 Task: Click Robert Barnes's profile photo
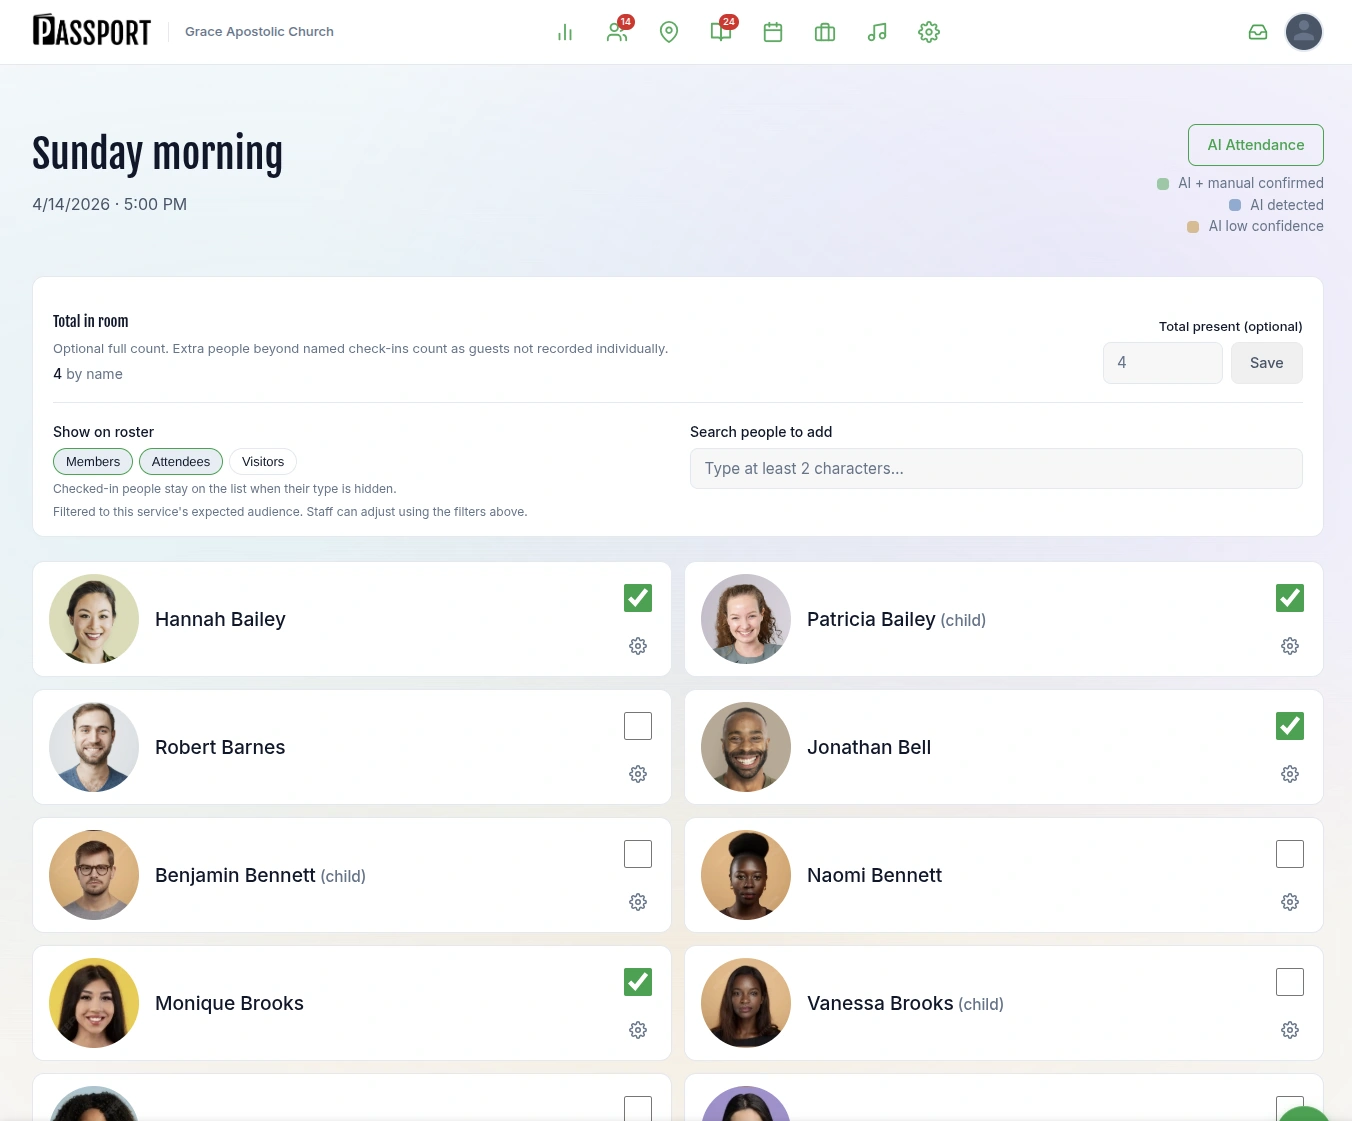coord(94,747)
